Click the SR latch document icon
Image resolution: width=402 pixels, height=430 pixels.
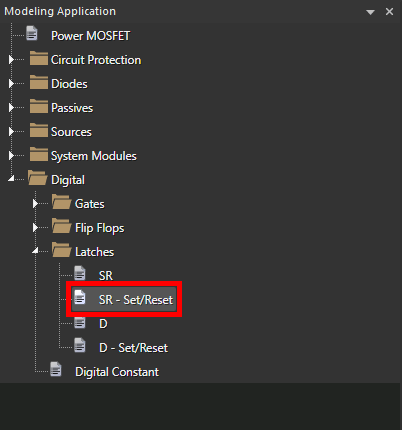click(80, 273)
